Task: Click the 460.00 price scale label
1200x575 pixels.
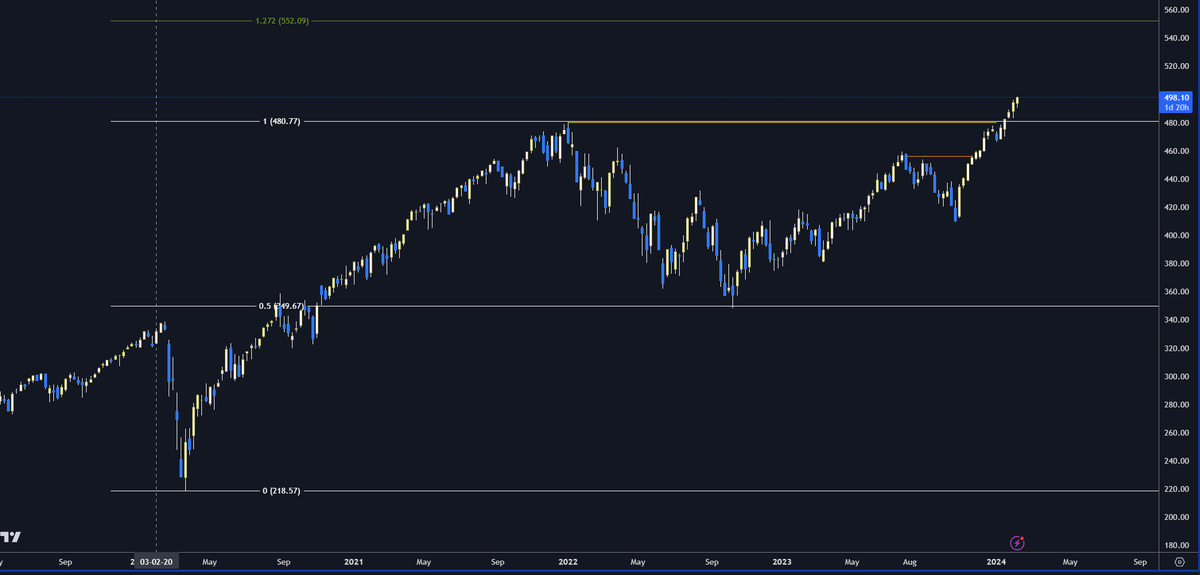Action: point(1175,151)
